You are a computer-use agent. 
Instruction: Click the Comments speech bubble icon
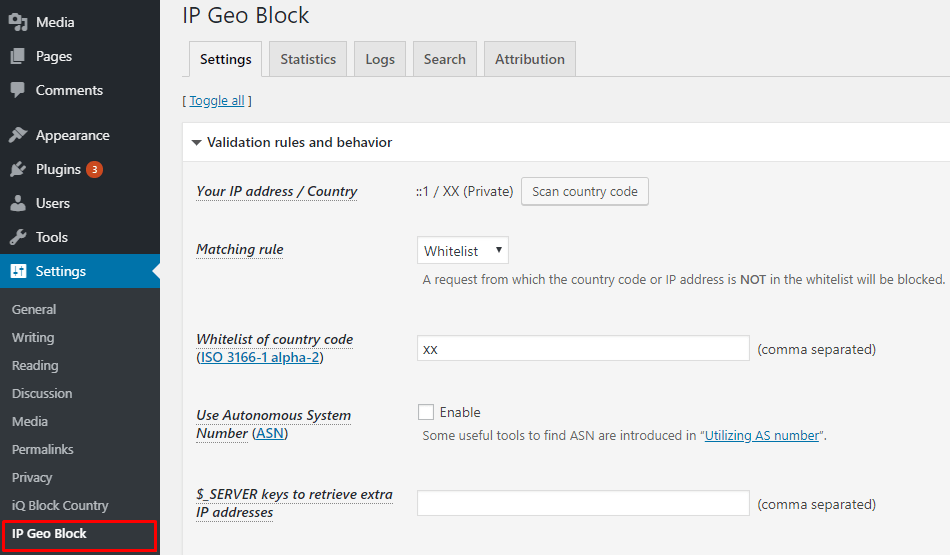18,90
